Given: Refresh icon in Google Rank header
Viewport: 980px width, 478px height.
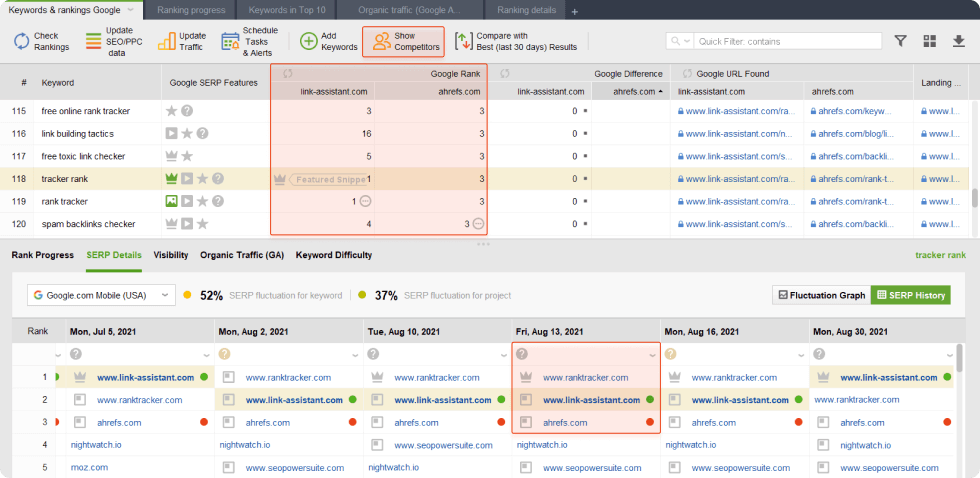Looking at the screenshot, I should pyautogui.click(x=288, y=74).
